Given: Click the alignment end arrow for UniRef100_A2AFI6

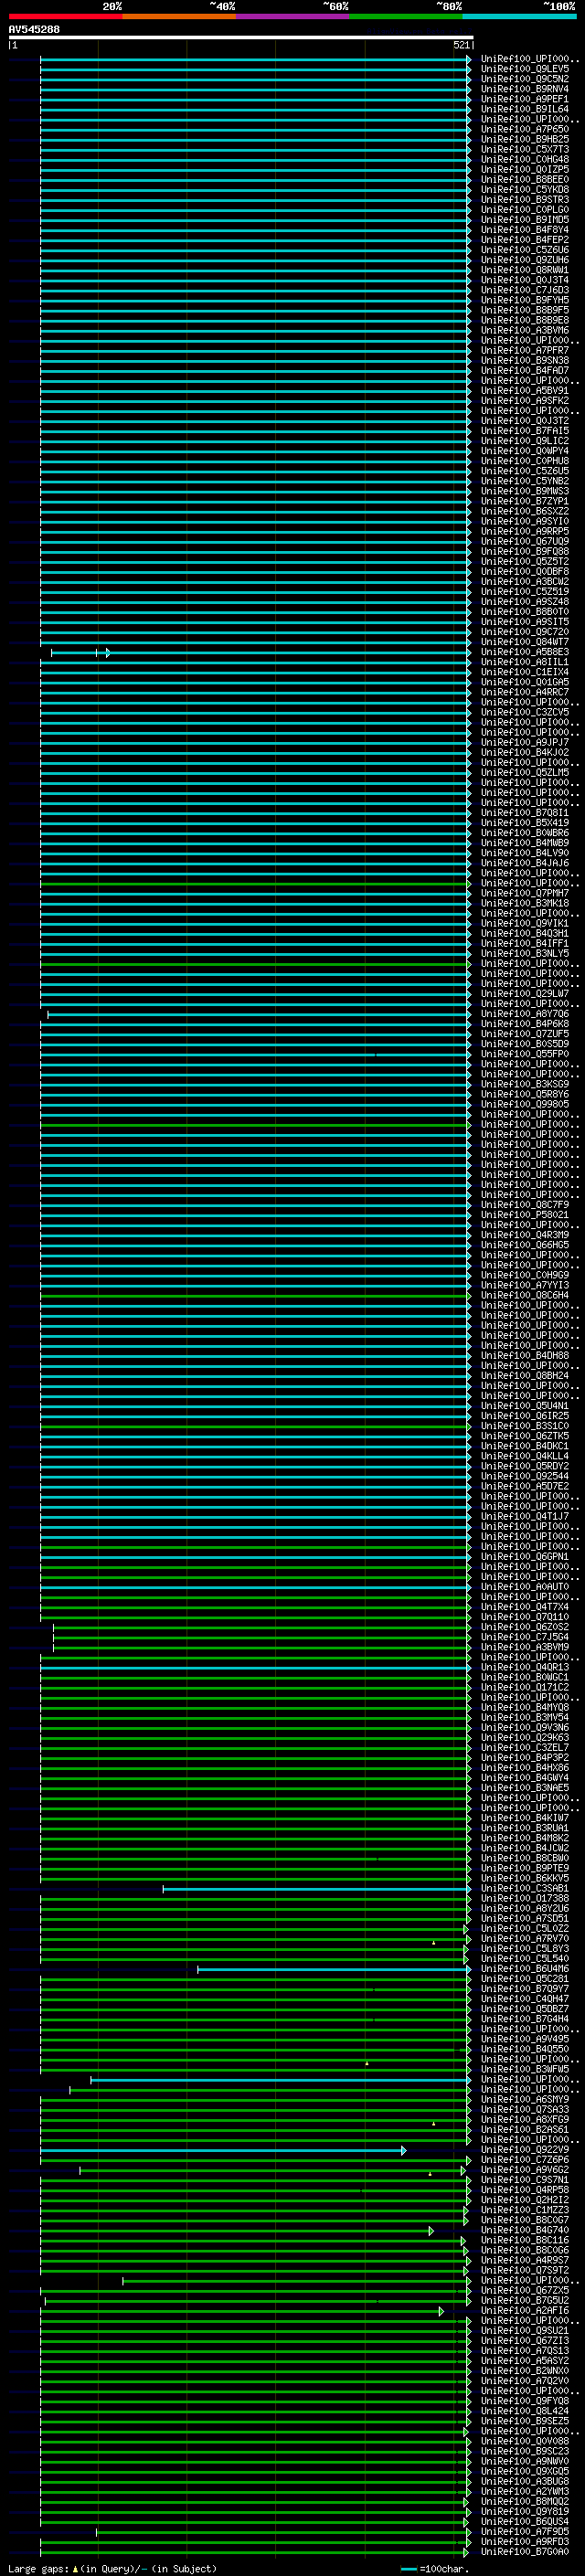Looking at the screenshot, I should point(441,2311).
